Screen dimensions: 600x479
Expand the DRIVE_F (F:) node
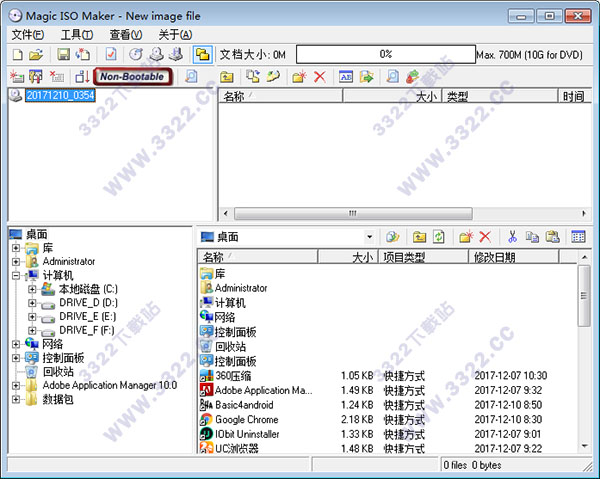pos(32,330)
